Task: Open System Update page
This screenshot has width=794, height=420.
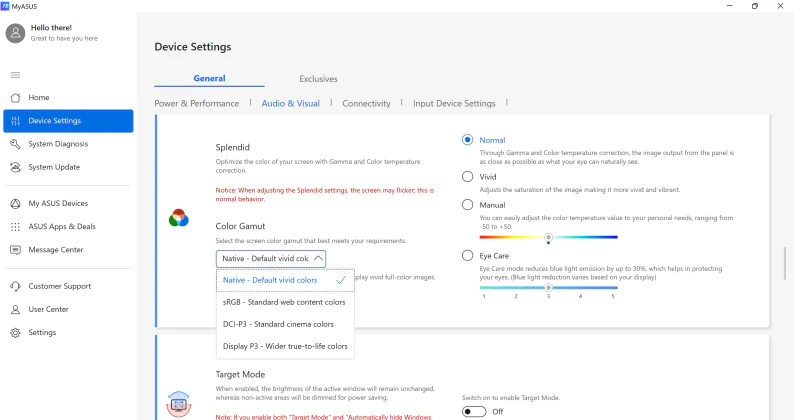Action: click(x=68, y=167)
